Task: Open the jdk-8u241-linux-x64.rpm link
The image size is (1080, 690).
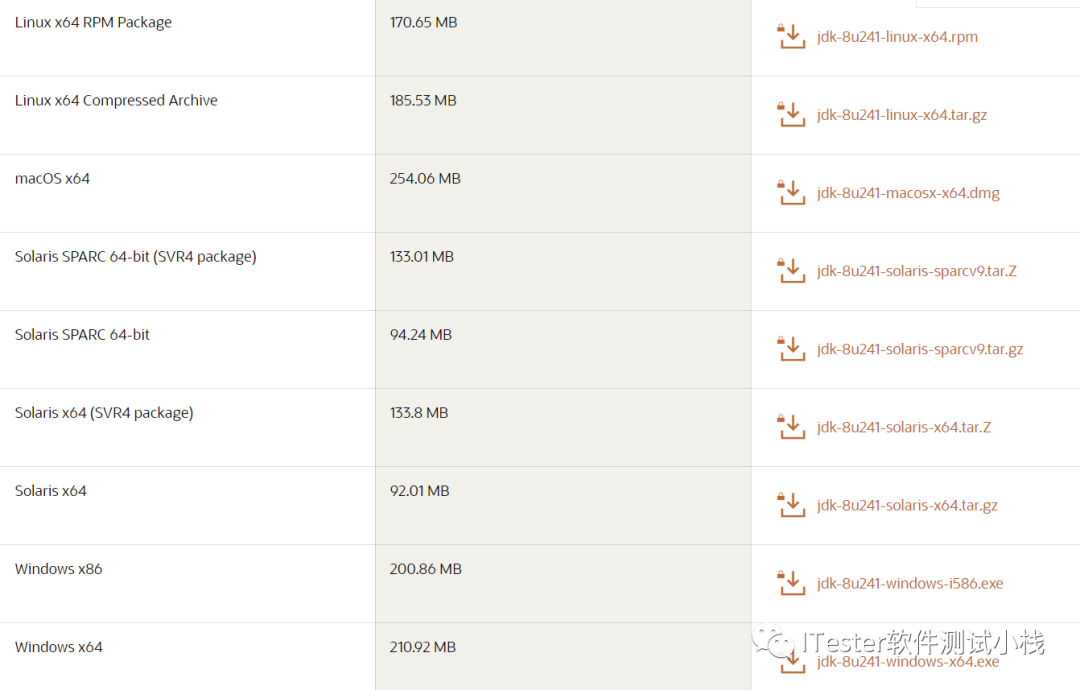Action: (x=897, y=37)
